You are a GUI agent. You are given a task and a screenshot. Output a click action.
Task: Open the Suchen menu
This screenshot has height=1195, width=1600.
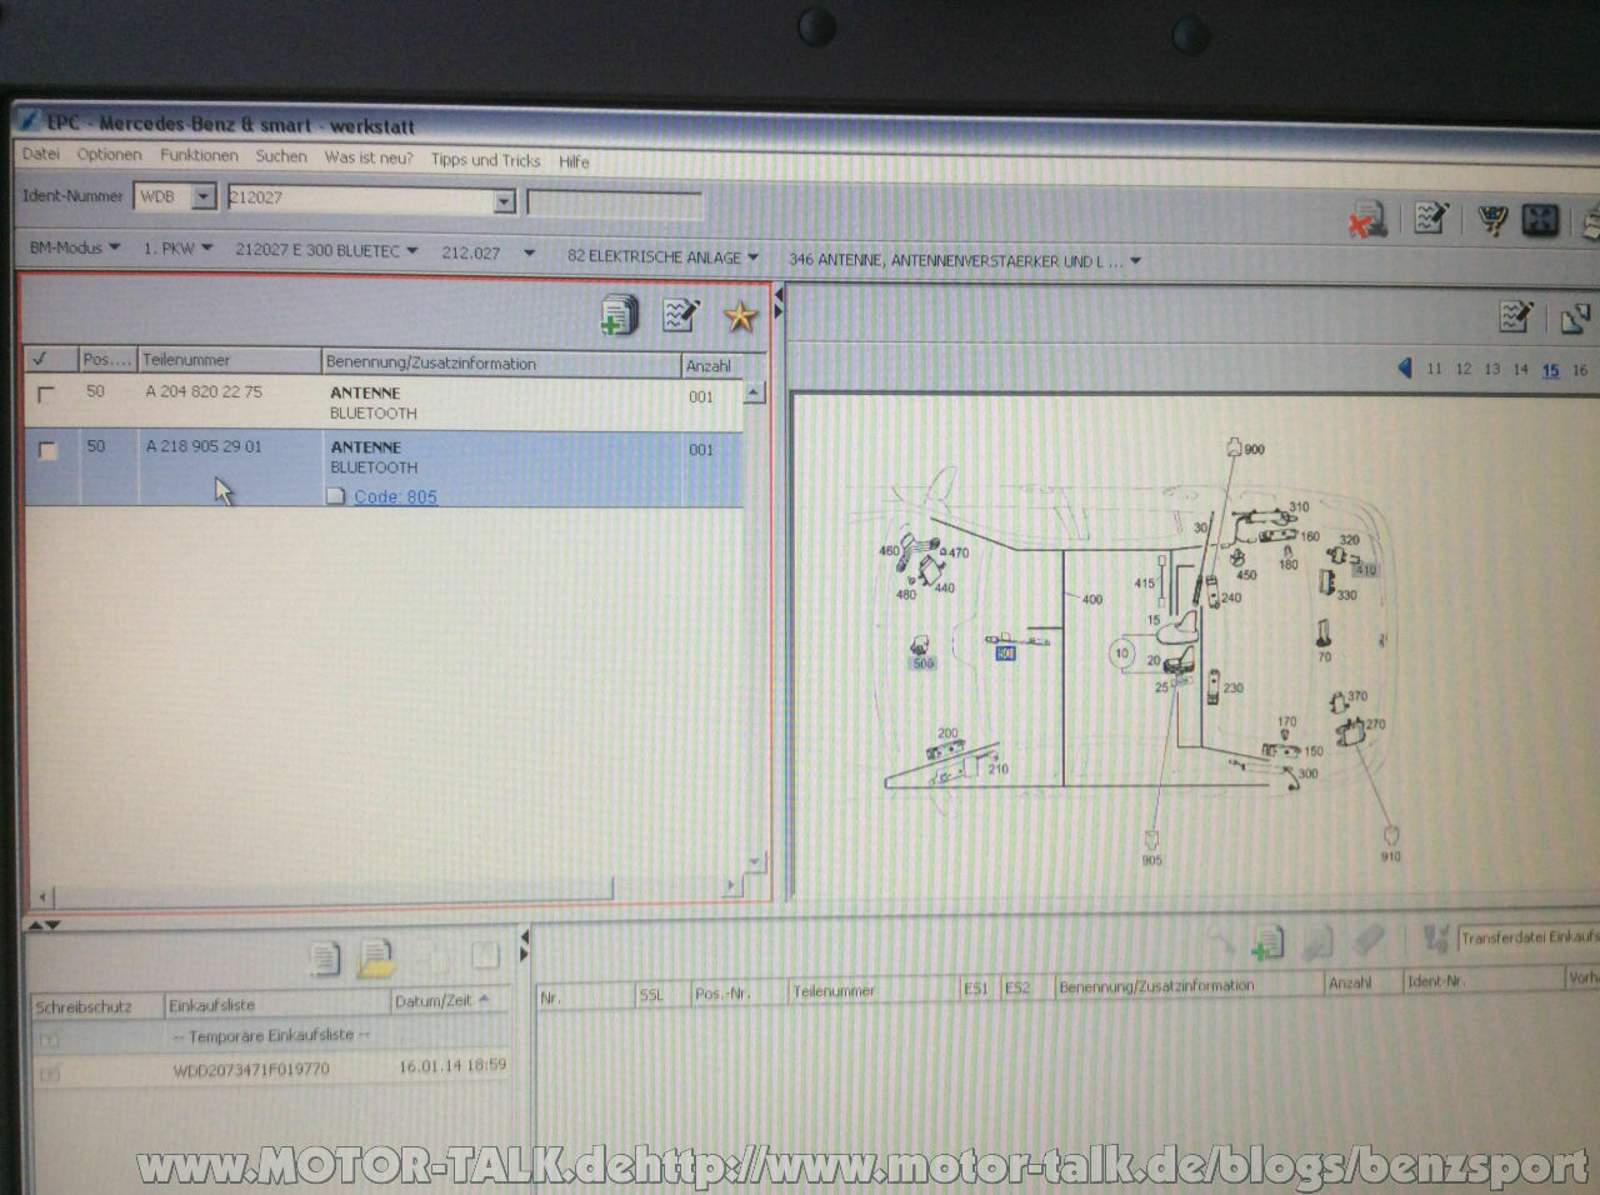pos(281,156)
